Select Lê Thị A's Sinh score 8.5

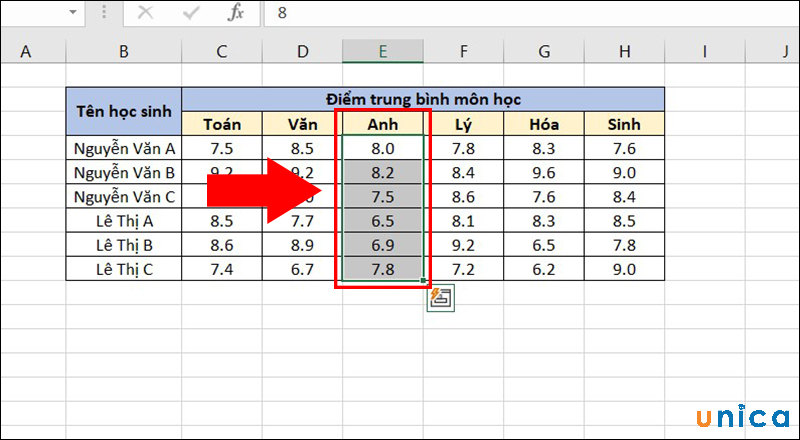[x=624, y=221]
